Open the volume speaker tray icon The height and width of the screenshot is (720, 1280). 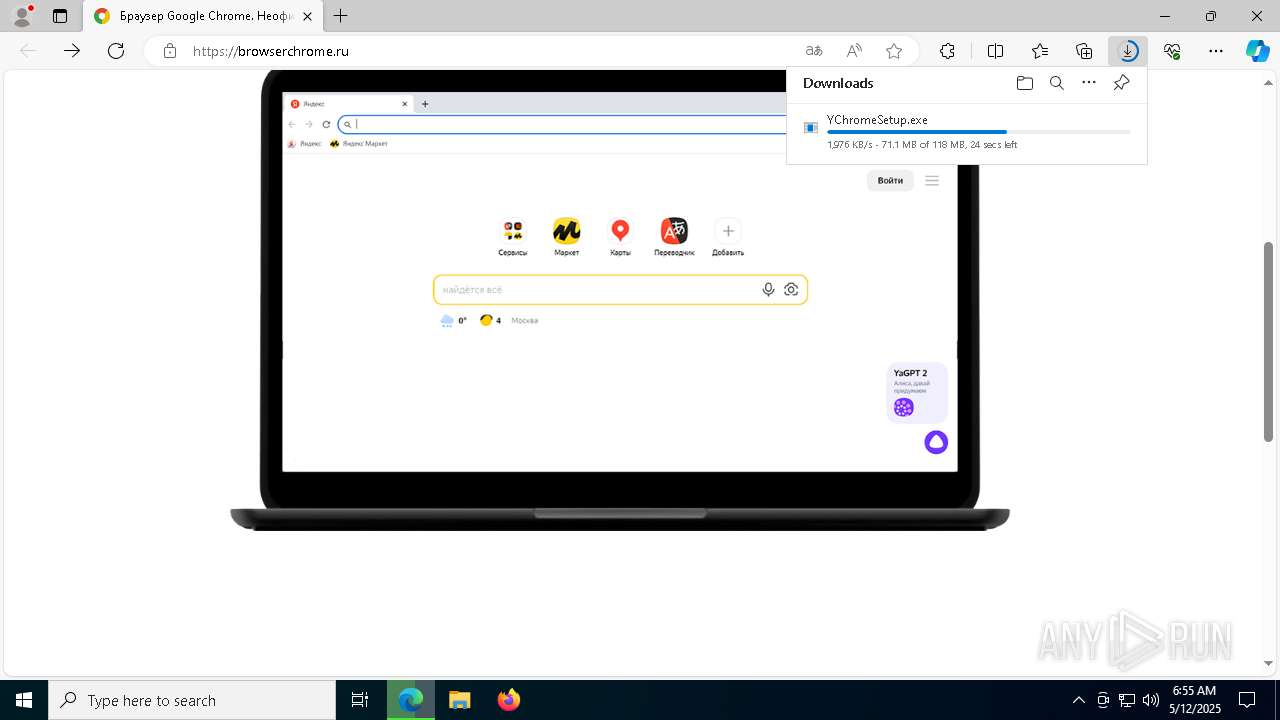tap(1151, 700)
